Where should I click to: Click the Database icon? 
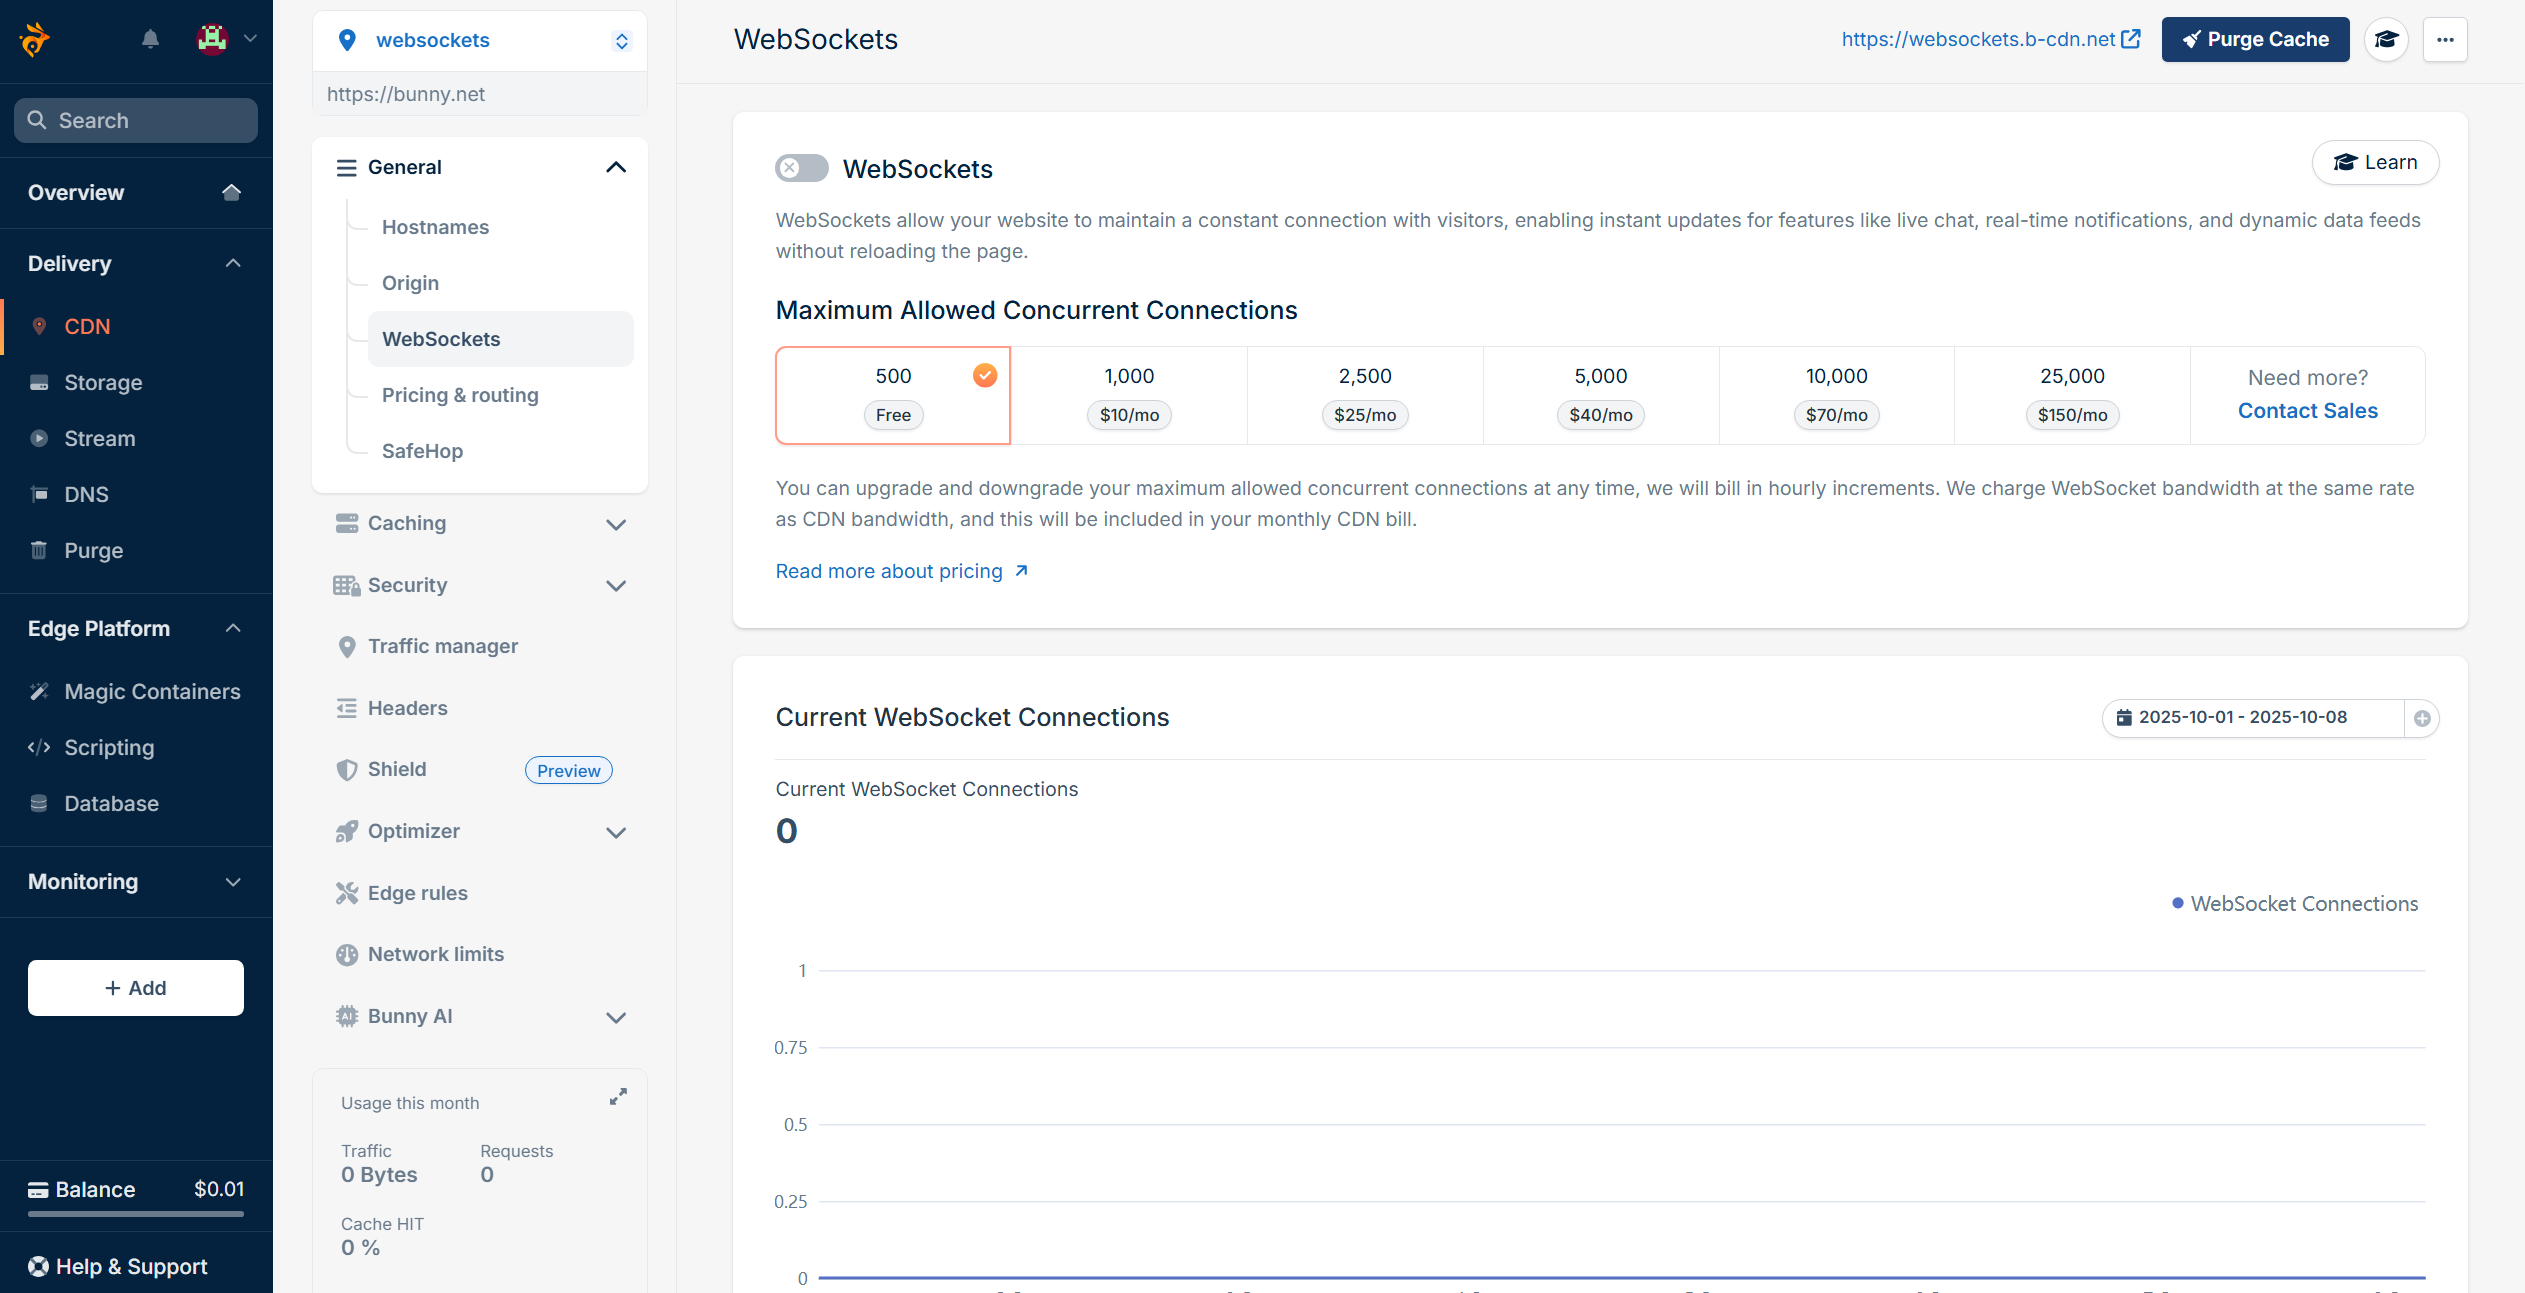[x=39, y=803]
